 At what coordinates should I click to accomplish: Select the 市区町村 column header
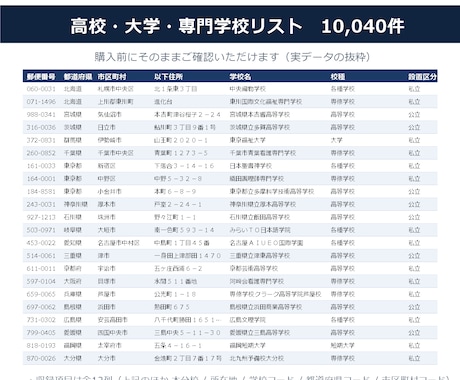click(x=112, y=77)
